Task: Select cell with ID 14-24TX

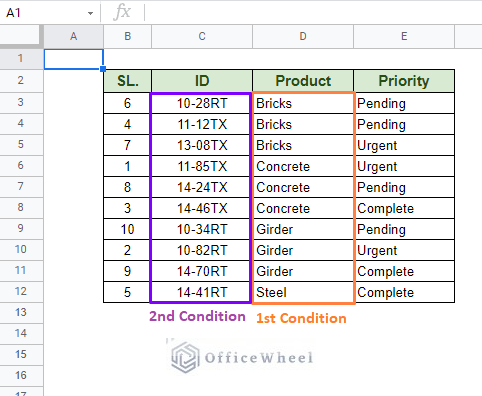Action: pos(202,187)
